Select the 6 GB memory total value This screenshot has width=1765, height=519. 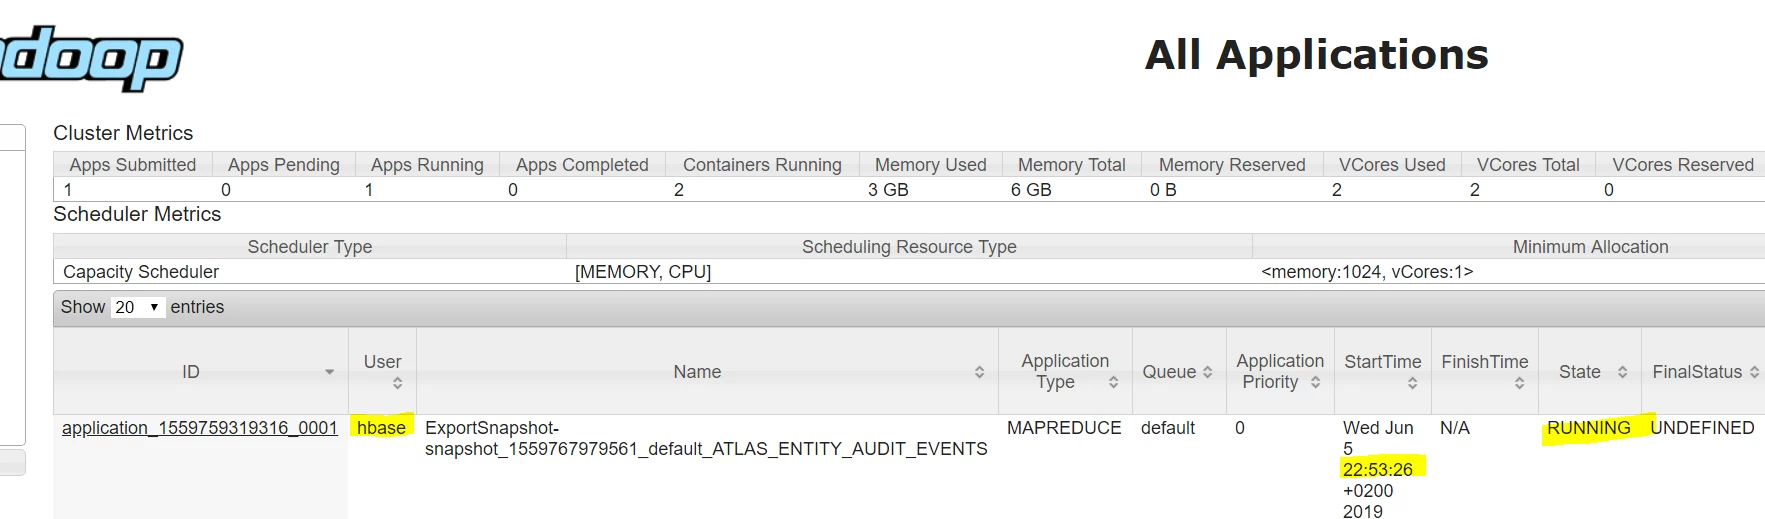click(x=1031, y=190)
